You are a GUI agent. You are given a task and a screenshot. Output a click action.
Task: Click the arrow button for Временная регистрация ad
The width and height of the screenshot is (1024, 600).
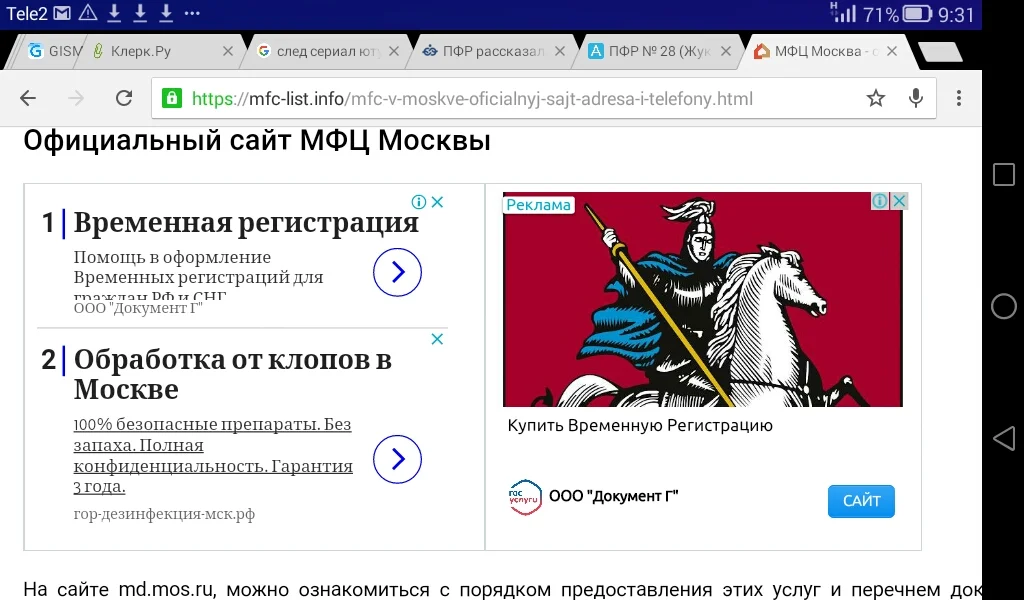tap(397, 272)
